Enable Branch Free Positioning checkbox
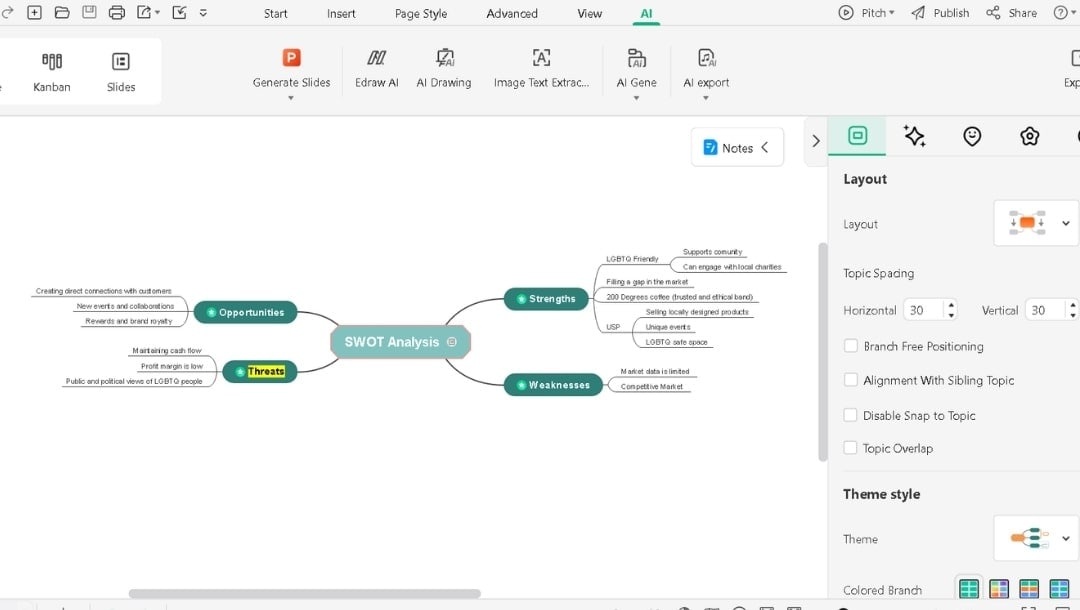Image resolution: width=1080 pixels, height=610 pixels. (851, 346)
